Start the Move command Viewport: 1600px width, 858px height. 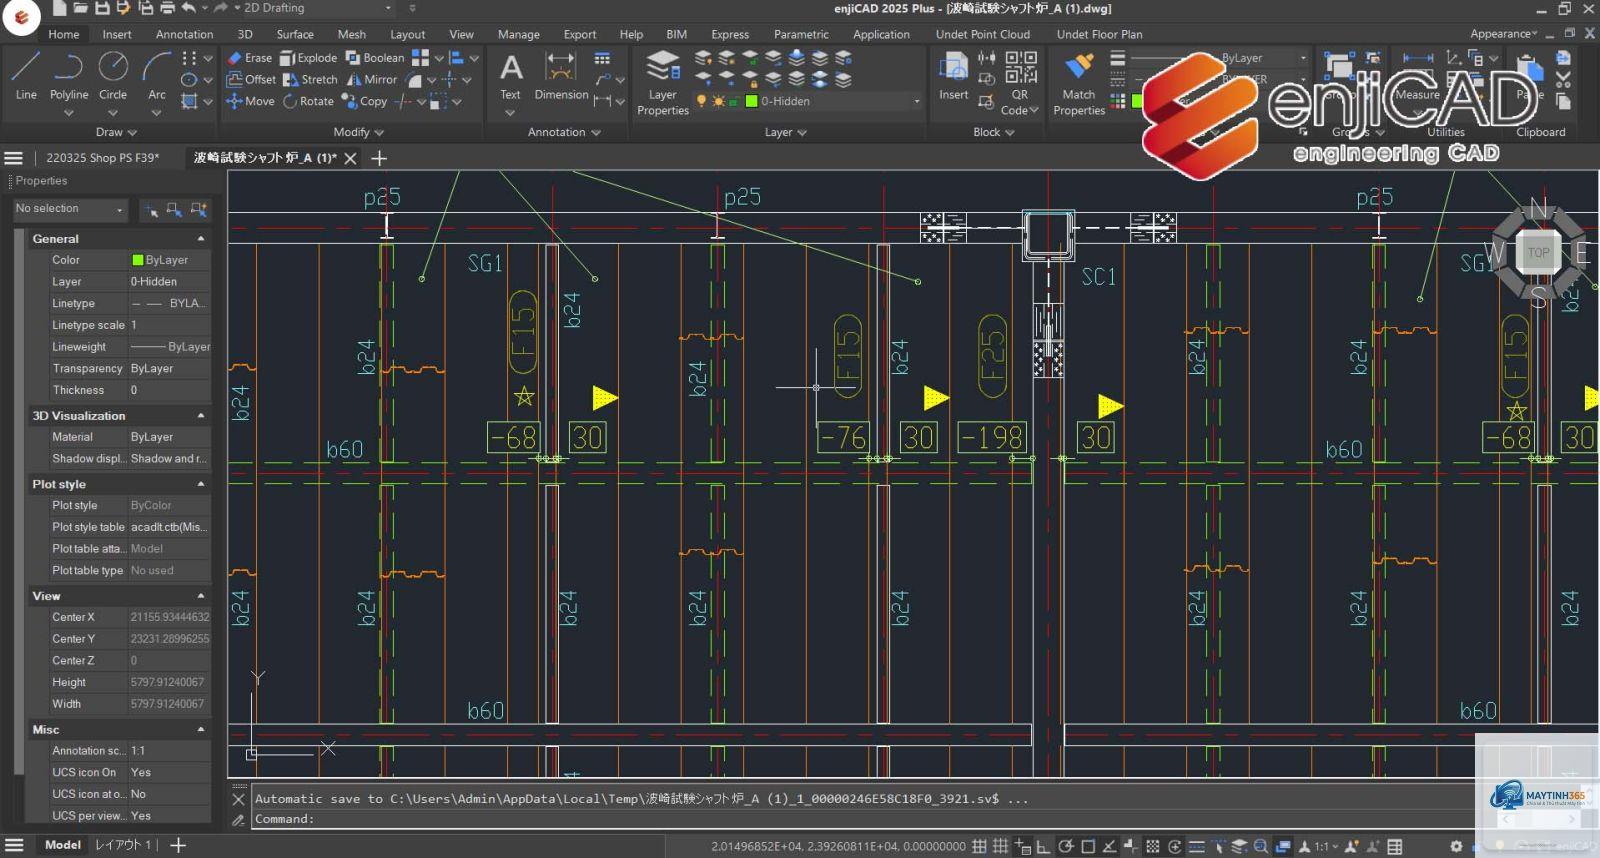250,101
